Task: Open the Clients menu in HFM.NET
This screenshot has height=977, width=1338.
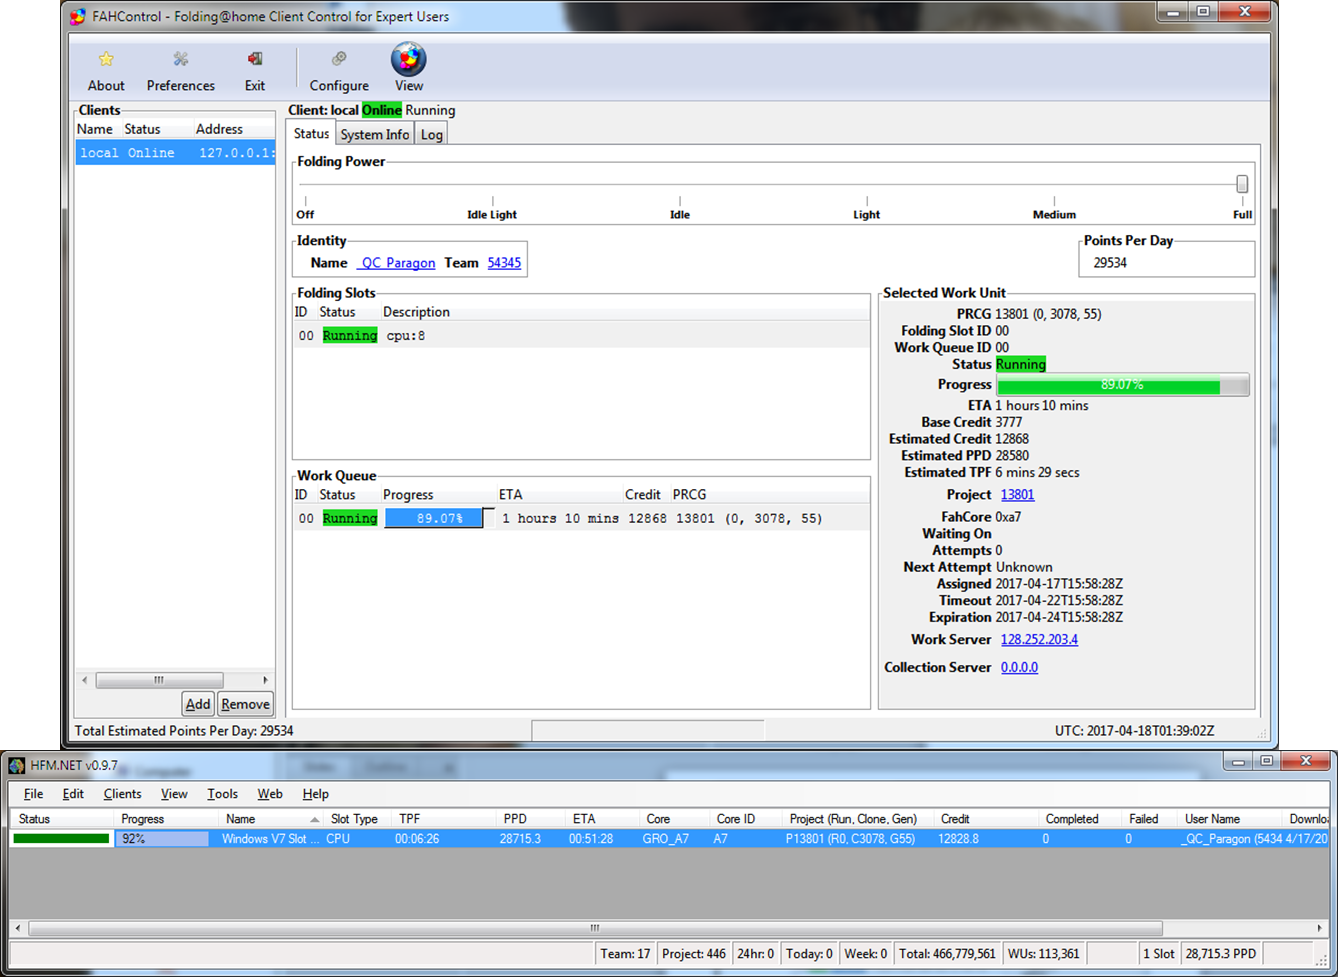Action: coord(122,793)
